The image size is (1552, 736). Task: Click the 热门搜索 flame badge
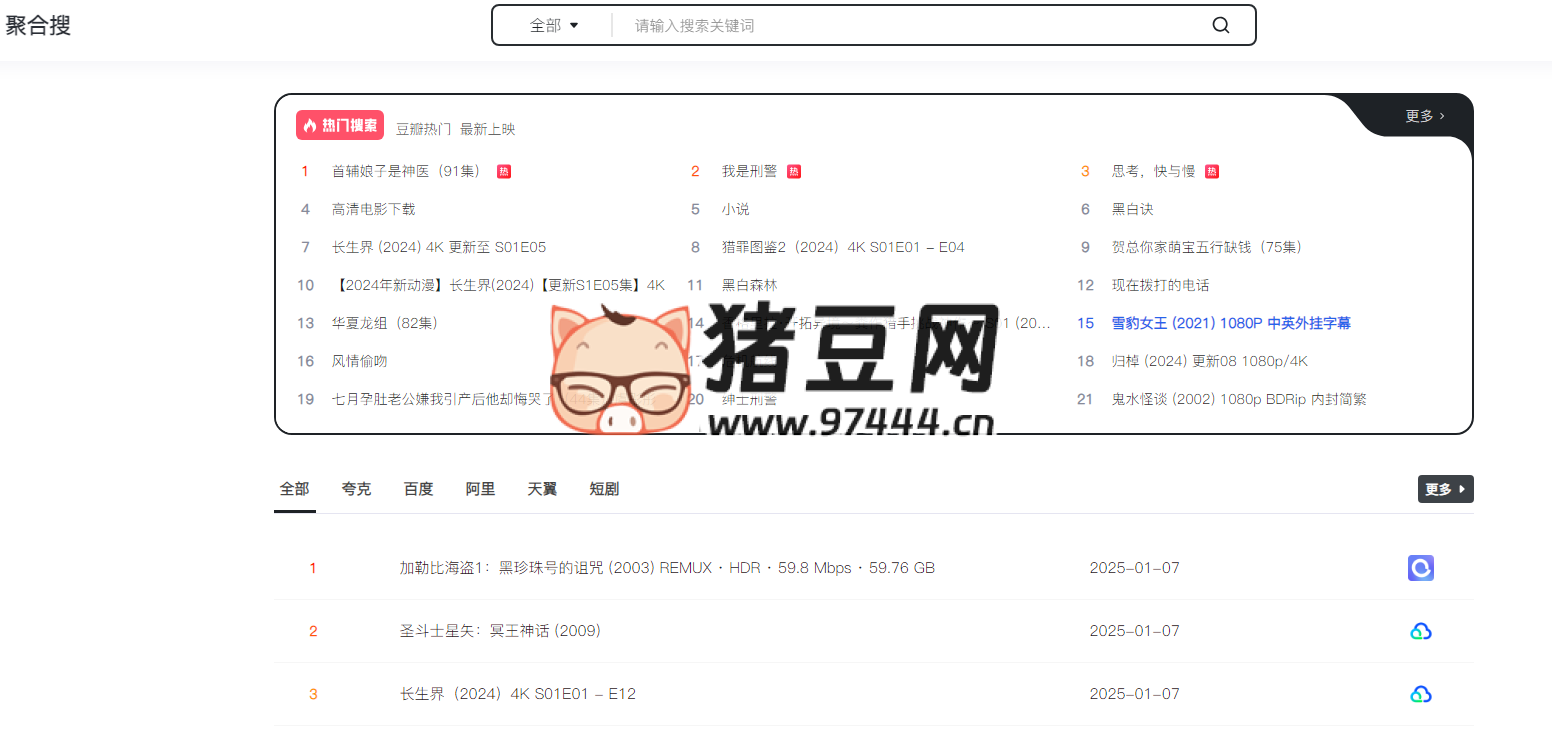(x=340, y=126)
